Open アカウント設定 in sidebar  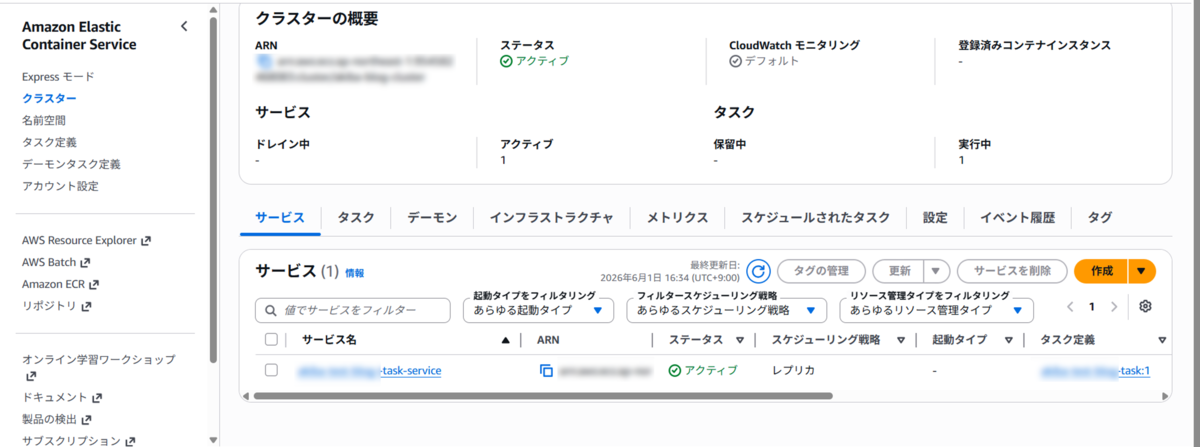tap(60, 186)
